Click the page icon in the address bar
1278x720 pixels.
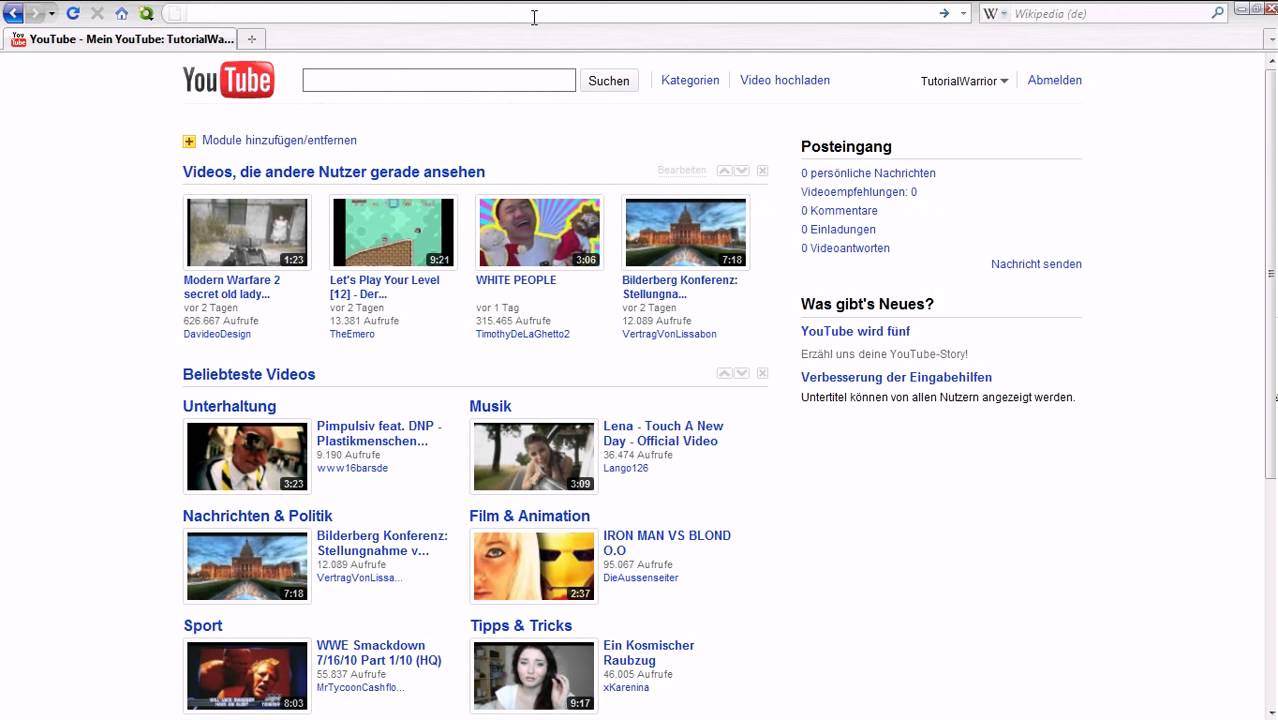click(175, 14)
